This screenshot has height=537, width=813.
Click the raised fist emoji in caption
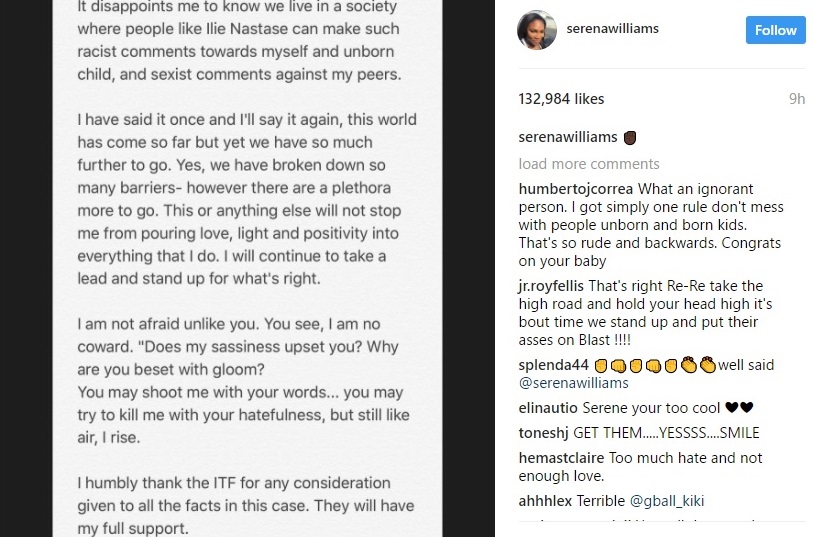[x=630, y=138]
